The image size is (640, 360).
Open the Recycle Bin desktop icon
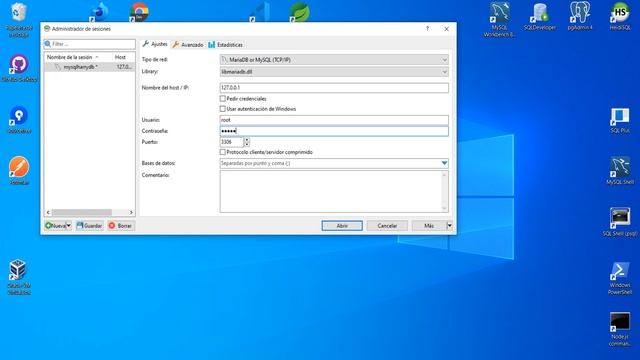click(19, 20)
